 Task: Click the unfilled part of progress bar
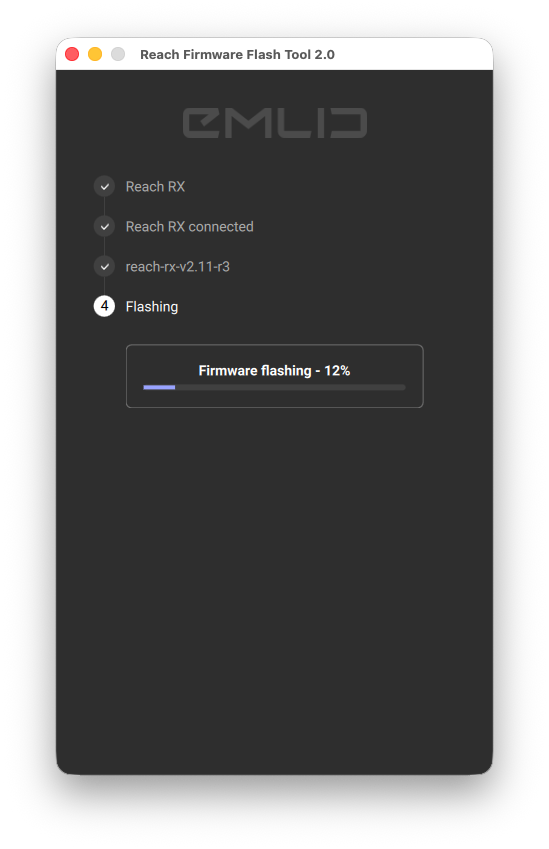coord(290,387)
